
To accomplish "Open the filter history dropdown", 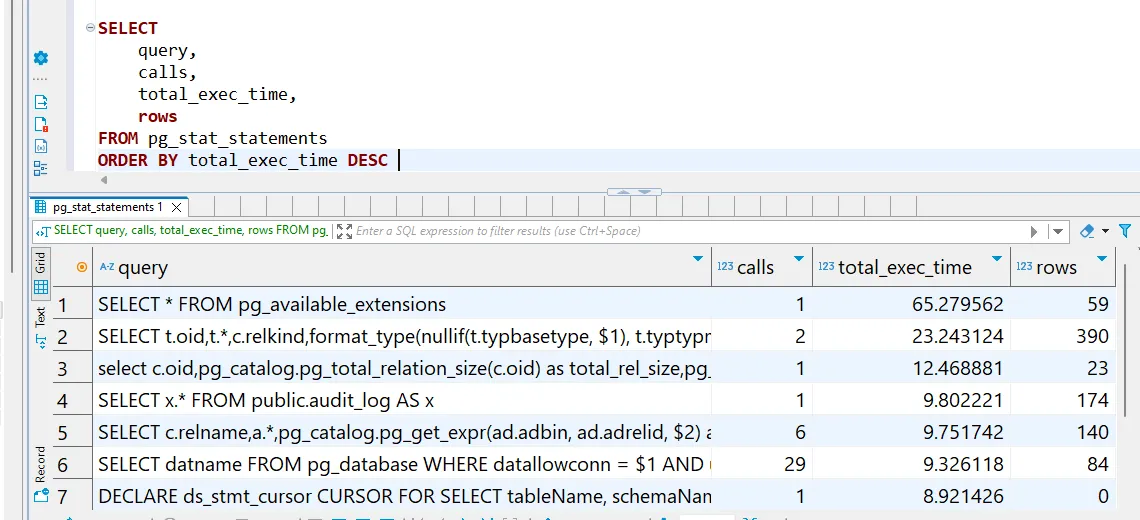I will tap(1056, 231).
